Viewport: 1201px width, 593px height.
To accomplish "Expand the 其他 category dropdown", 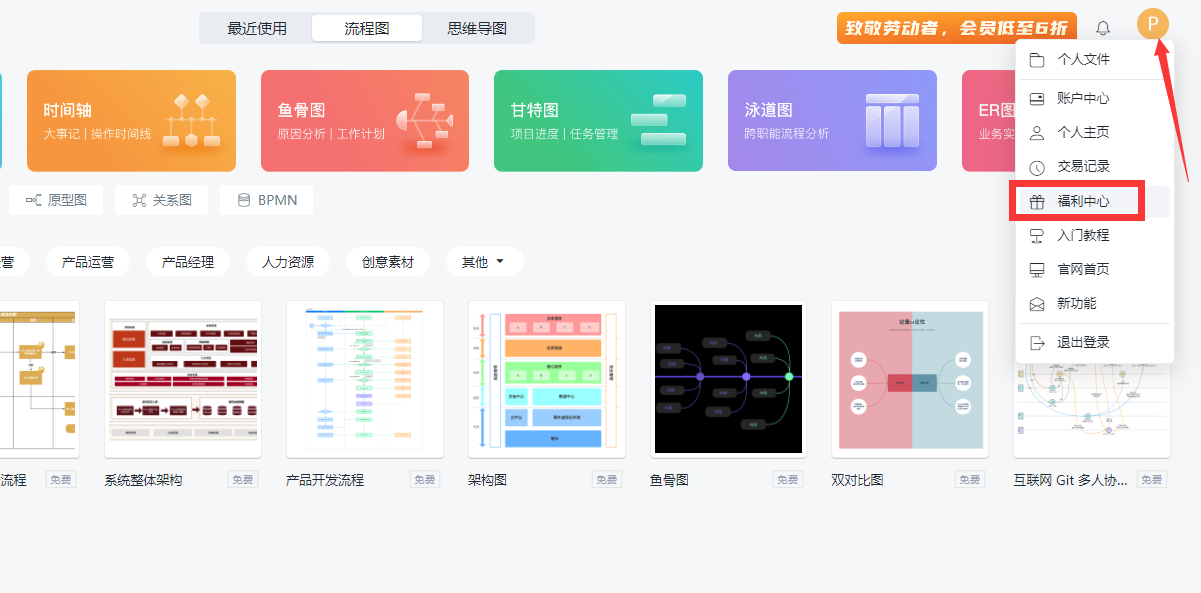I will [x=484, y=262].
